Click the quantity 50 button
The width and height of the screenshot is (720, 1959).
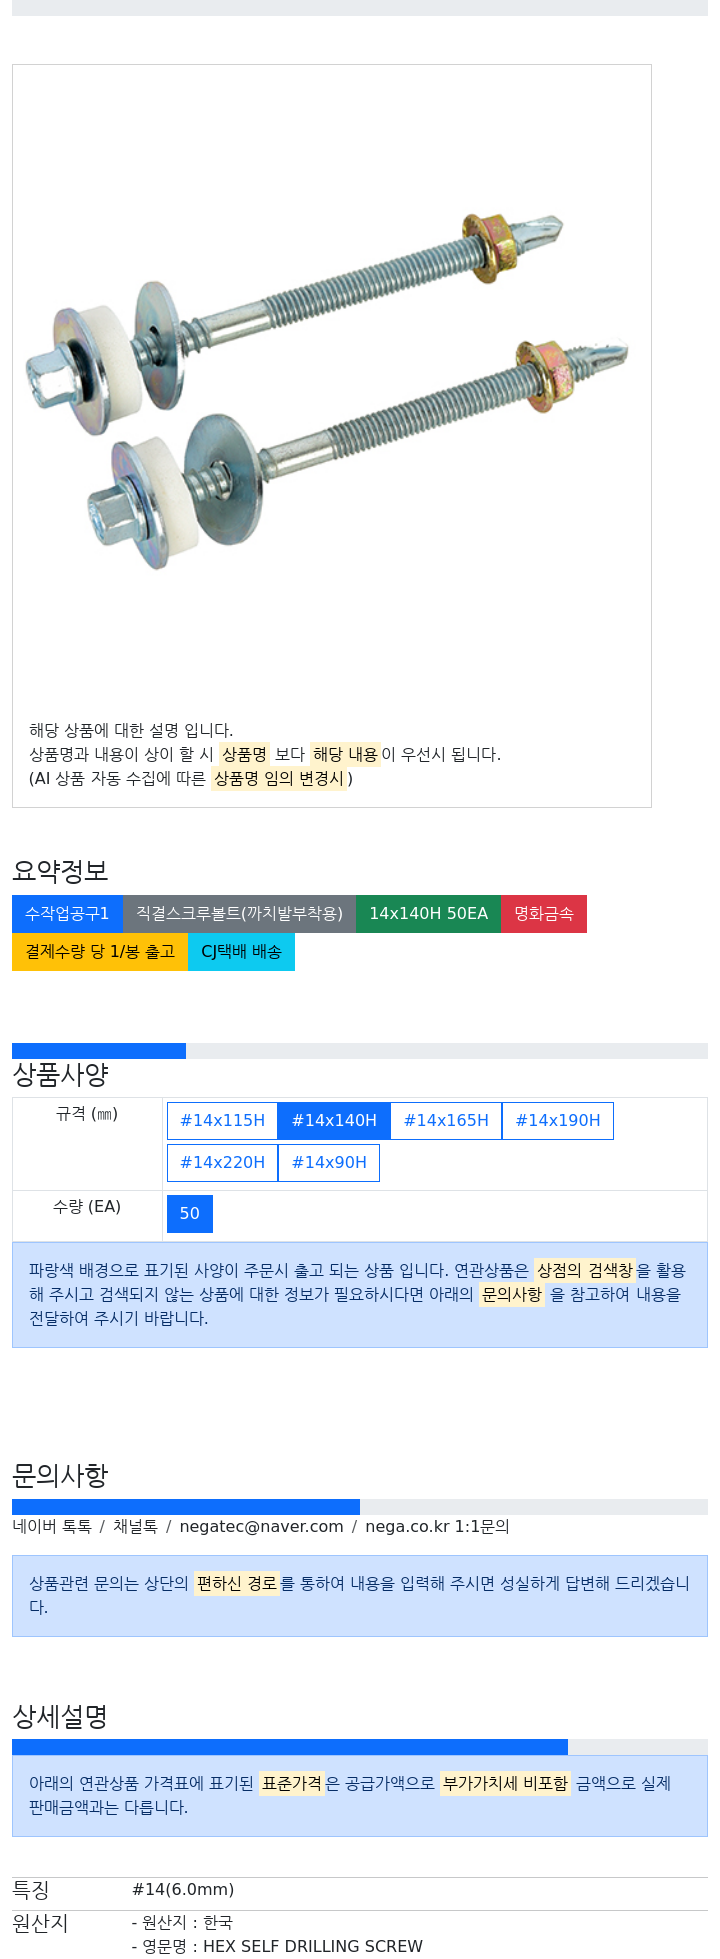pos(190,1214)
